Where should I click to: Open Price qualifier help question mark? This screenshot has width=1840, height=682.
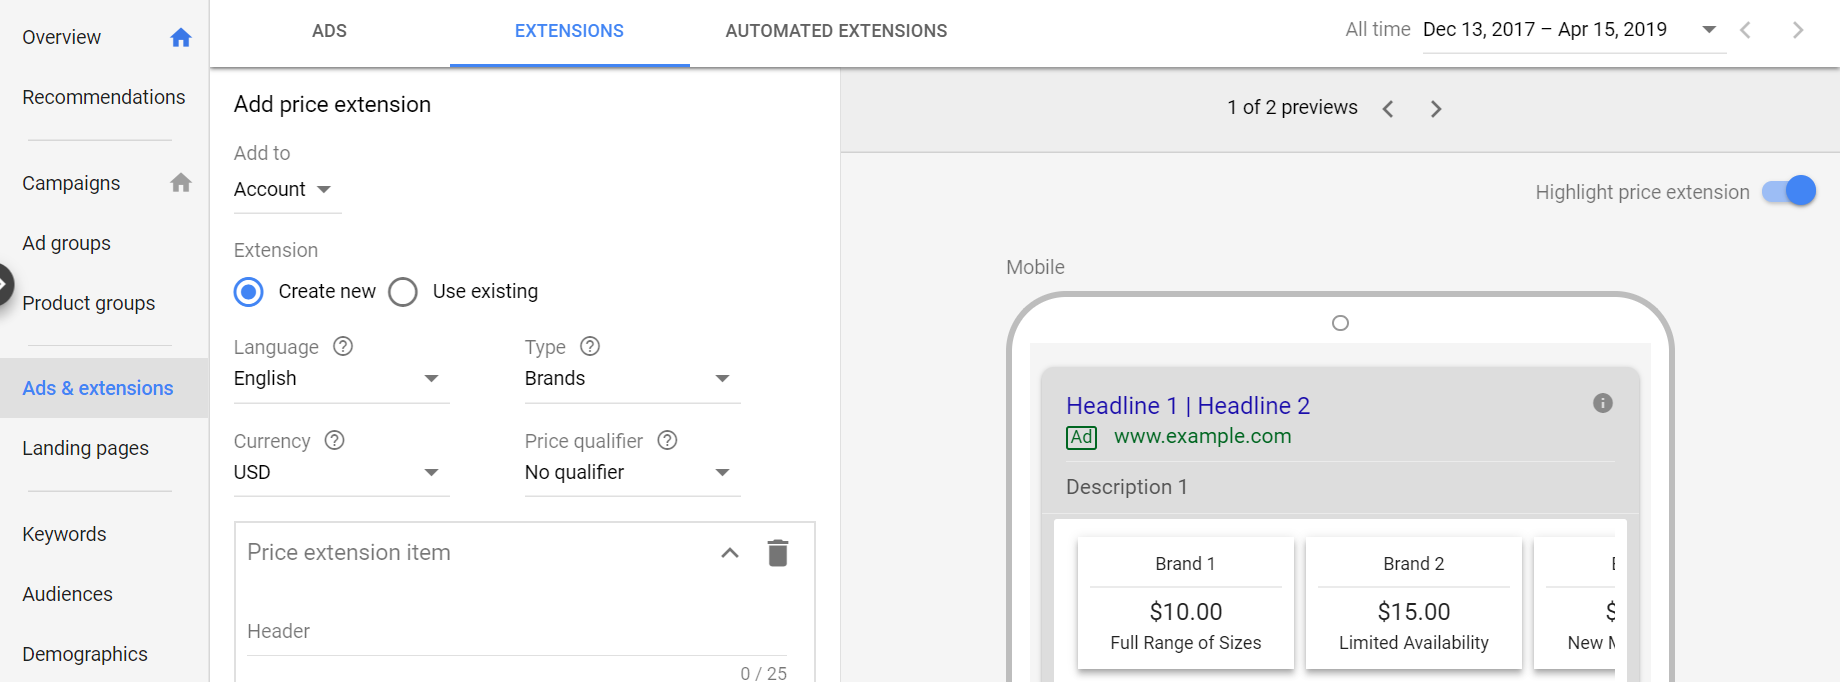pos(668,440)
